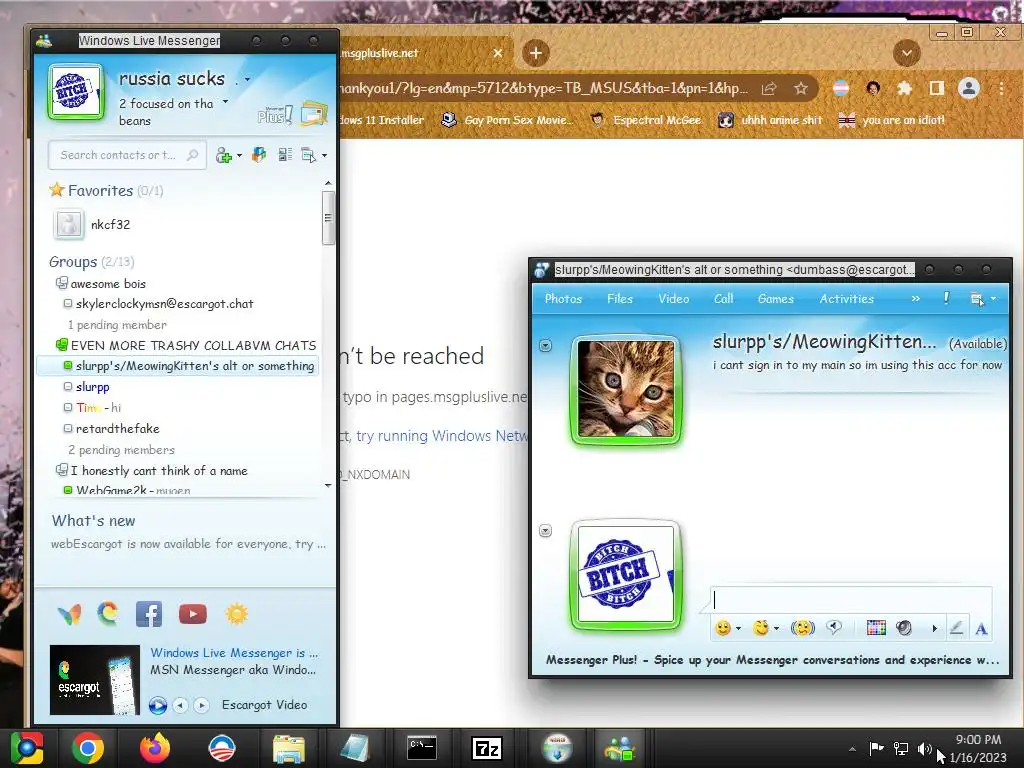
Task: Click the Video menu in chat
Action: tap(673, 298)
